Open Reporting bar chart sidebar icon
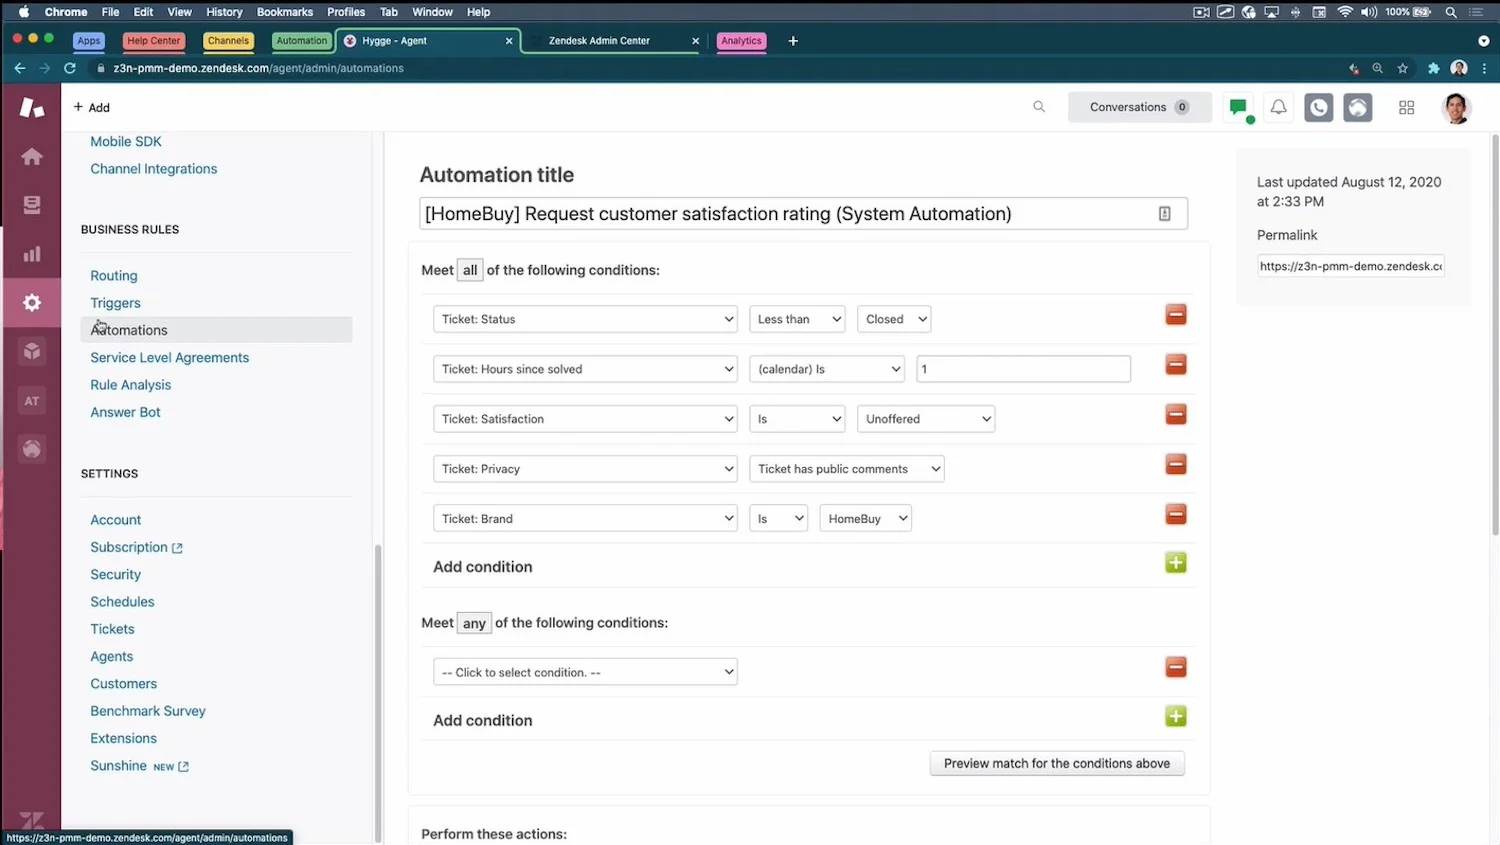Image resolution: width=1500 pixels, height=845 pixels. point(32,254)
